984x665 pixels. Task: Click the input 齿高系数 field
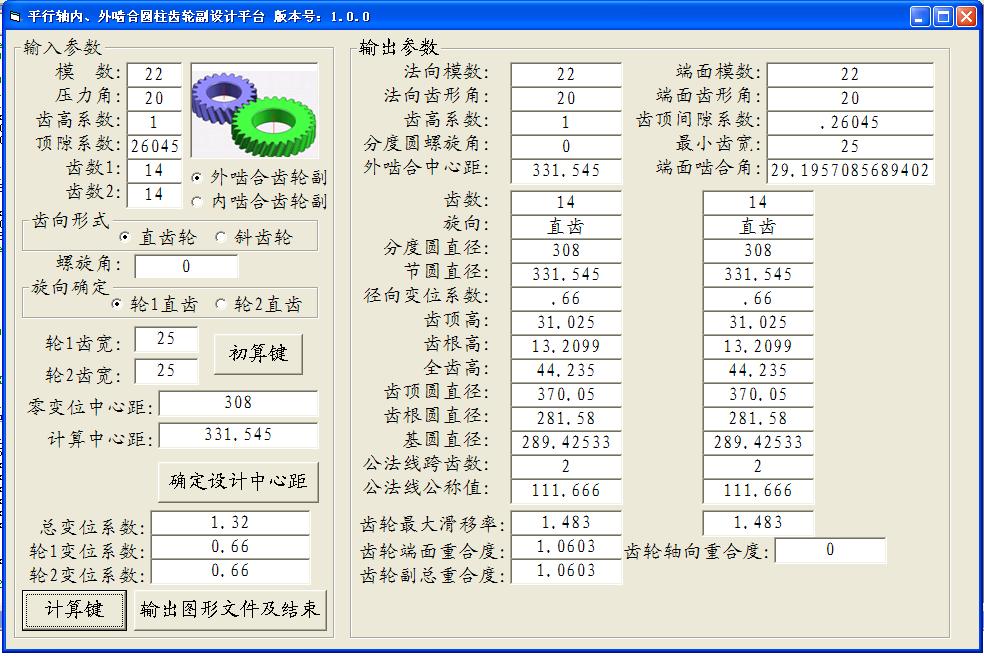(x=154, y=122)
